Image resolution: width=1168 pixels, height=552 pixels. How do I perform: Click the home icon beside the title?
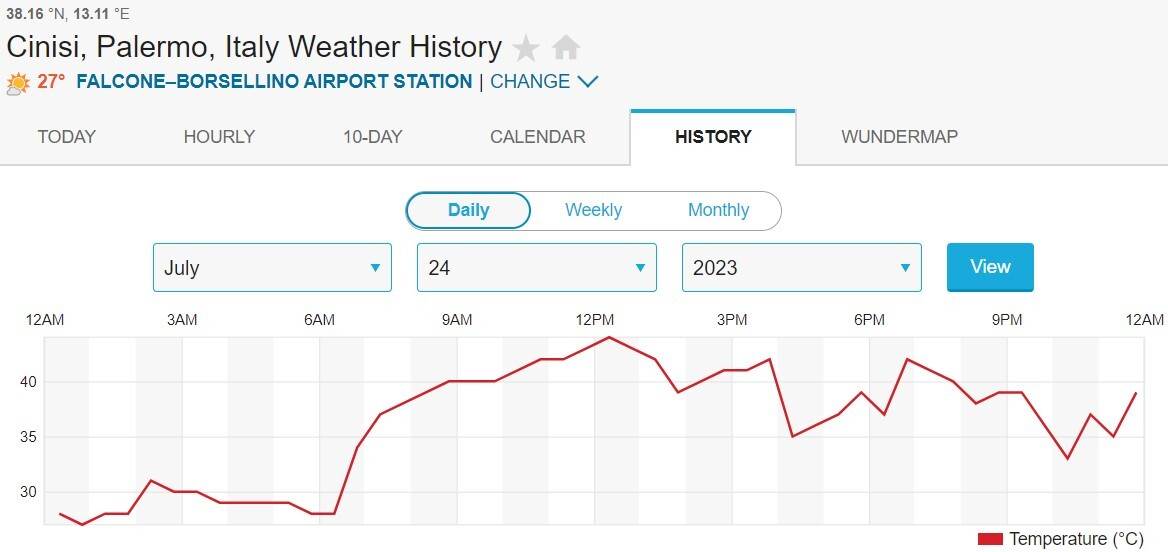click(566, 48)
